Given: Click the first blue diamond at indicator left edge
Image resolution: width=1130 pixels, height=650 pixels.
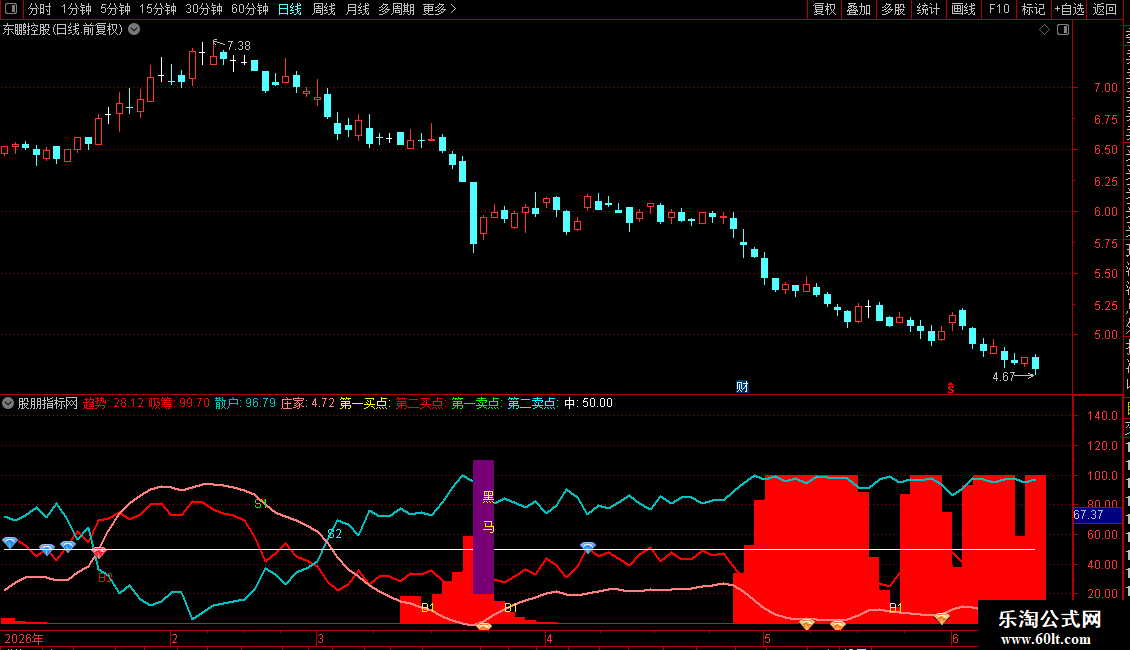Looking at the screenshot, I should (x=10, y=542).
